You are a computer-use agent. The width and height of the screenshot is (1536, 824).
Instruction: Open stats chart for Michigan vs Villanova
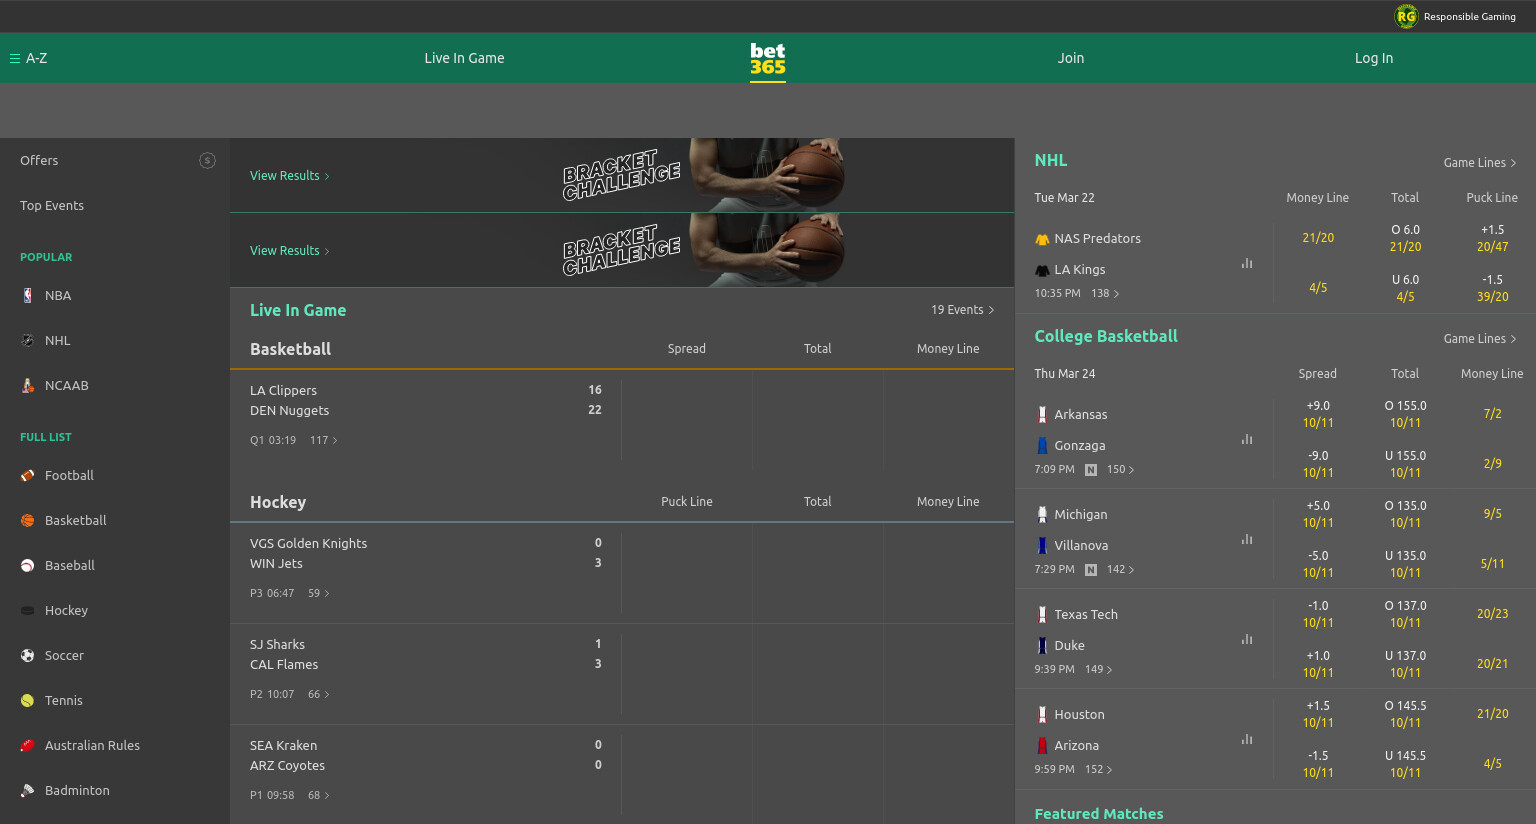click(1247, 539)
